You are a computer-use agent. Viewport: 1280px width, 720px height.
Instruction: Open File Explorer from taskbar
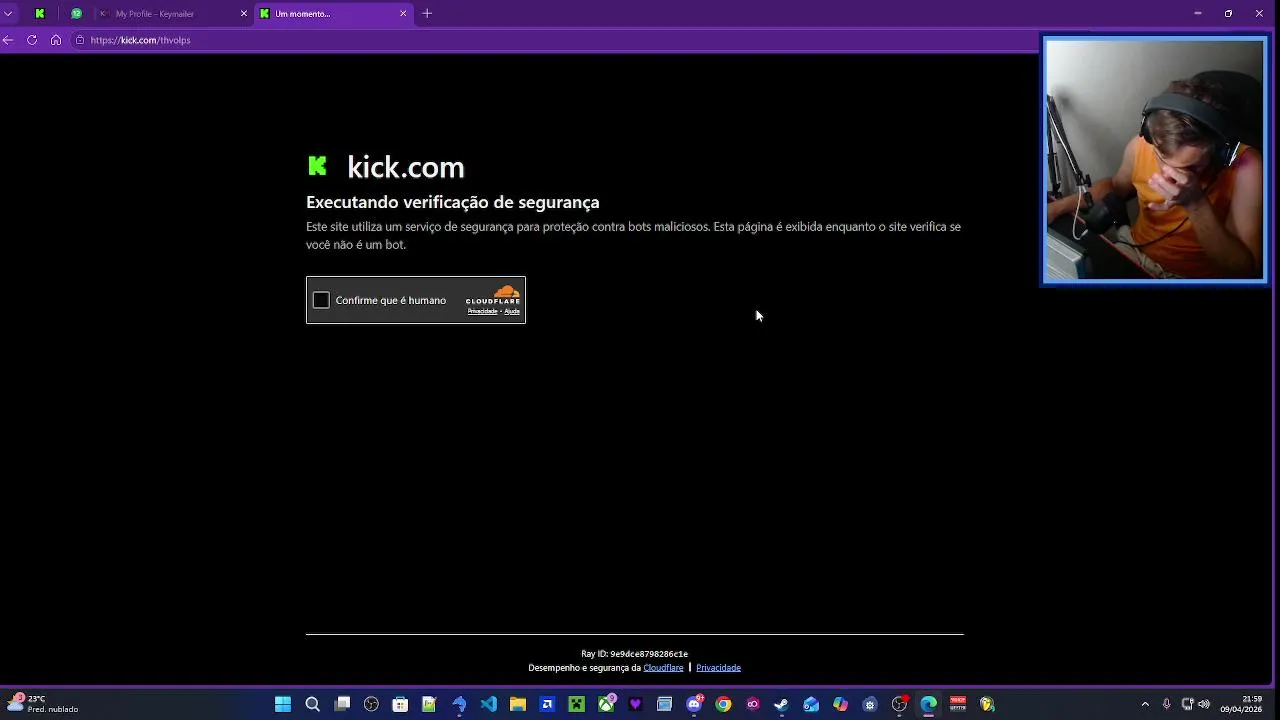pyautogui.click(x=518, y=704)
